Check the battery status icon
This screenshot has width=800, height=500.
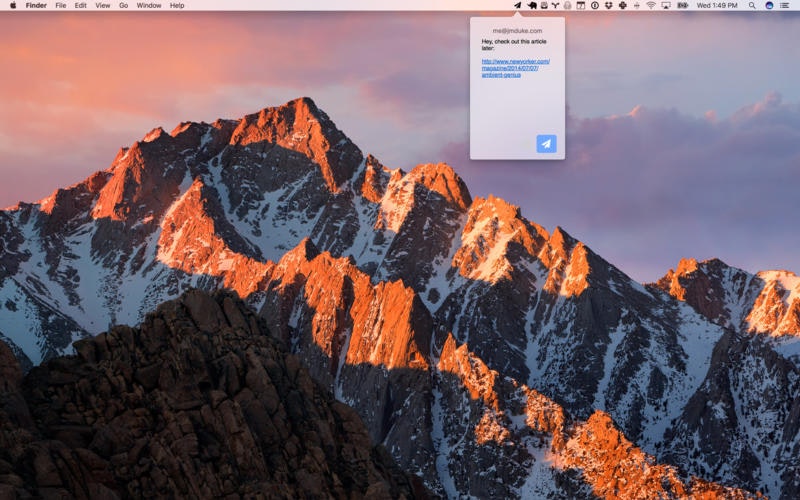(x=682, y=5)
